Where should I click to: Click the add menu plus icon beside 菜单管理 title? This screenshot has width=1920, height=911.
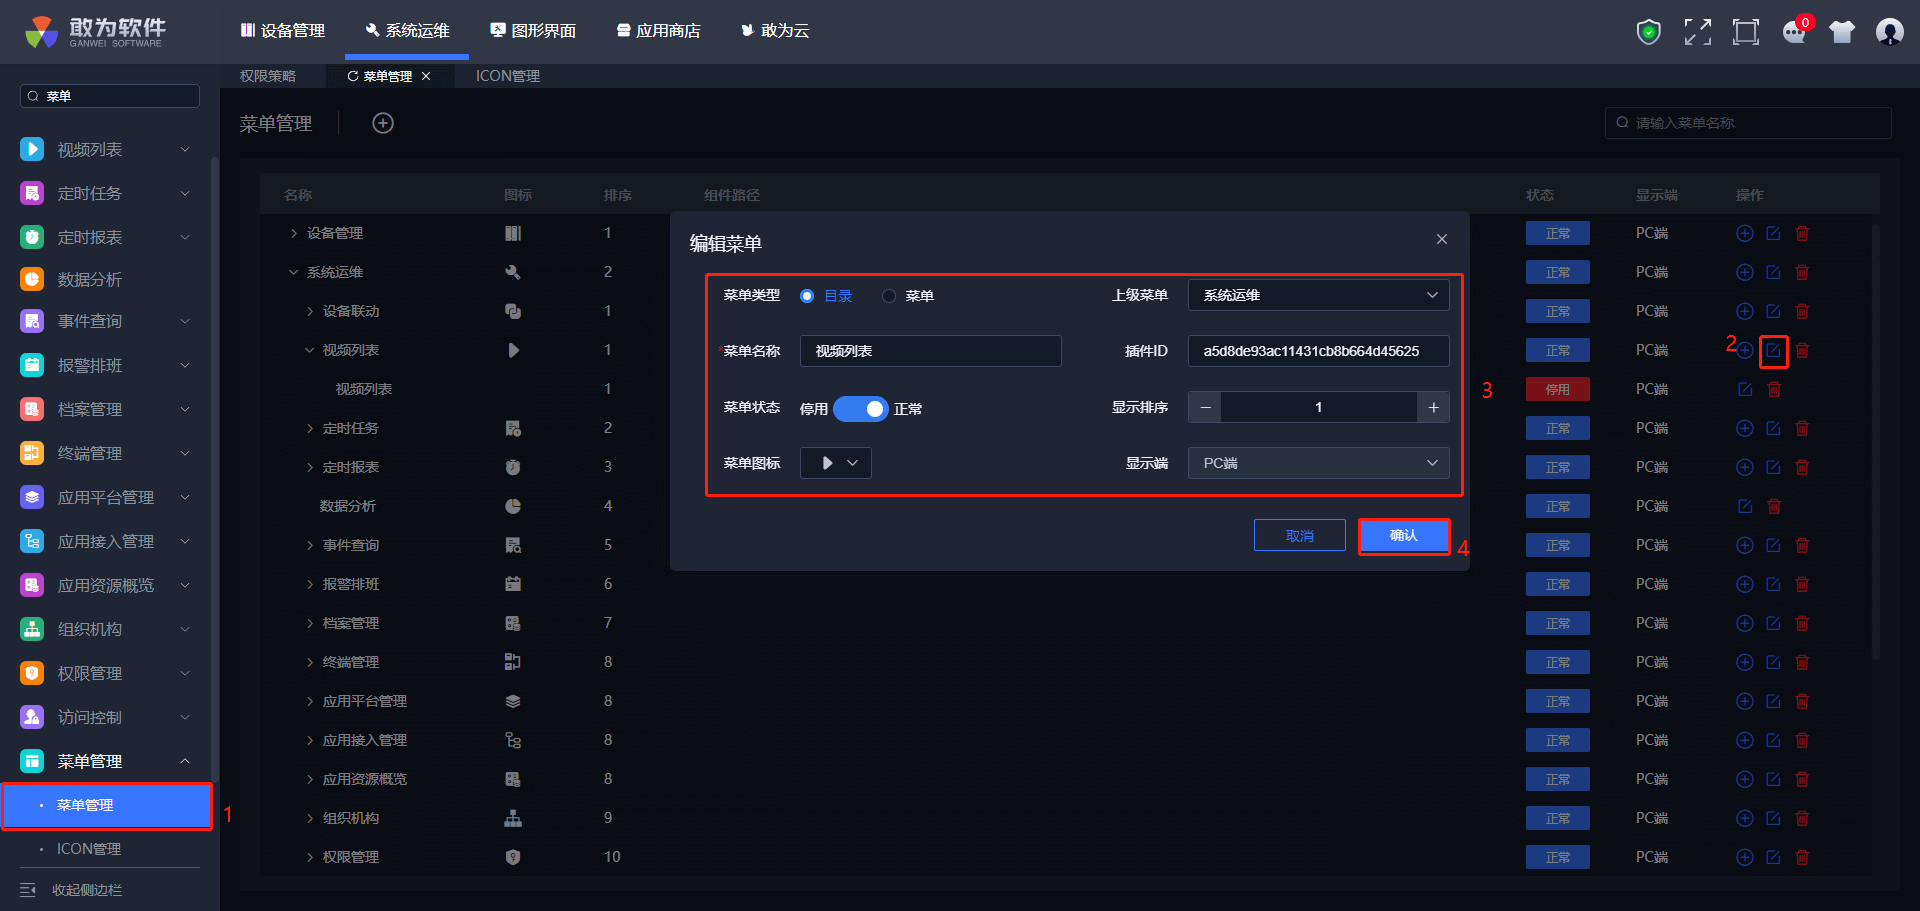pyautogui.click(x=383, y=123)
